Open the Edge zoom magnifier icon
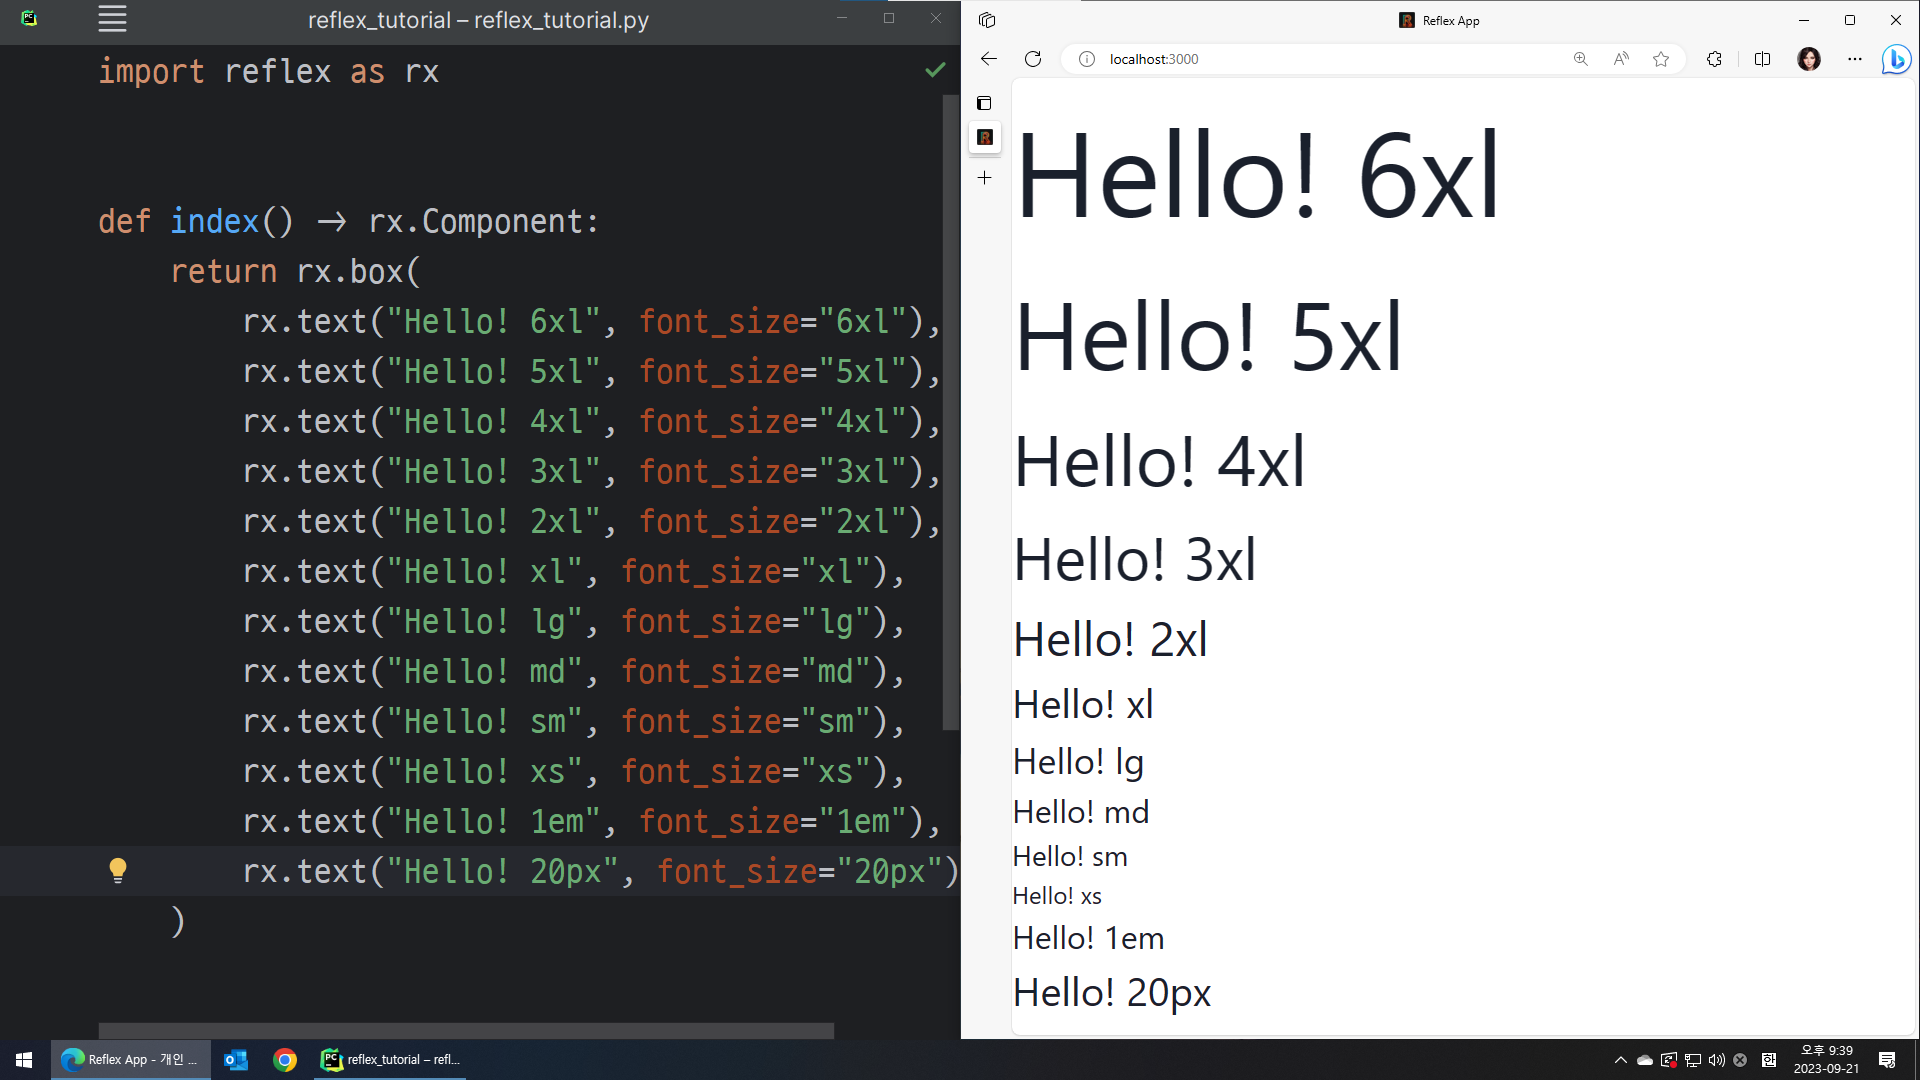This screenshot has height=1080, width=1920. coord(1580,59)
